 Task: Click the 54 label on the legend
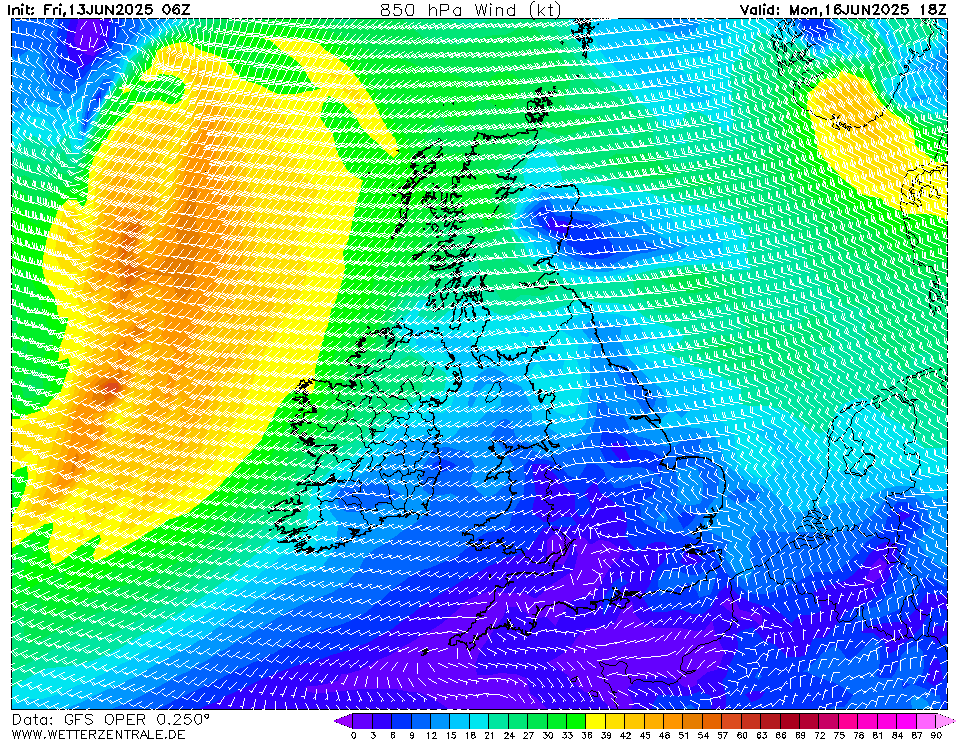click(x=703, y=735)
